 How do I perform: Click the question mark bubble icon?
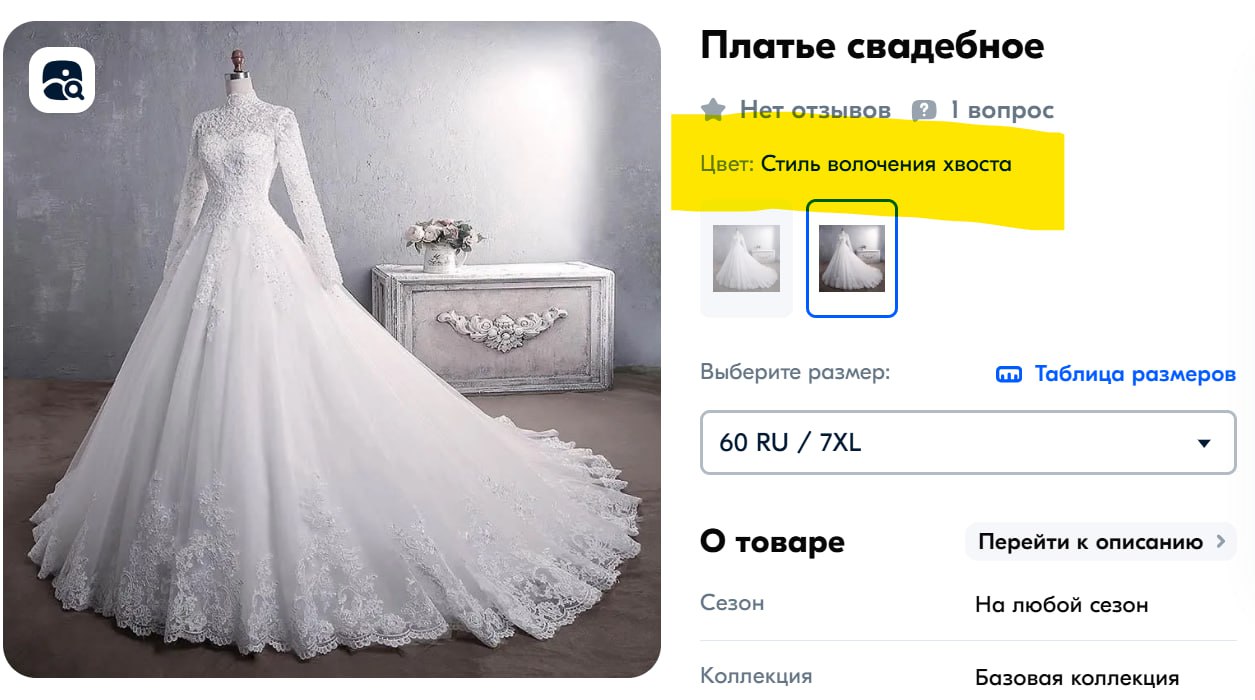[924, 110]
